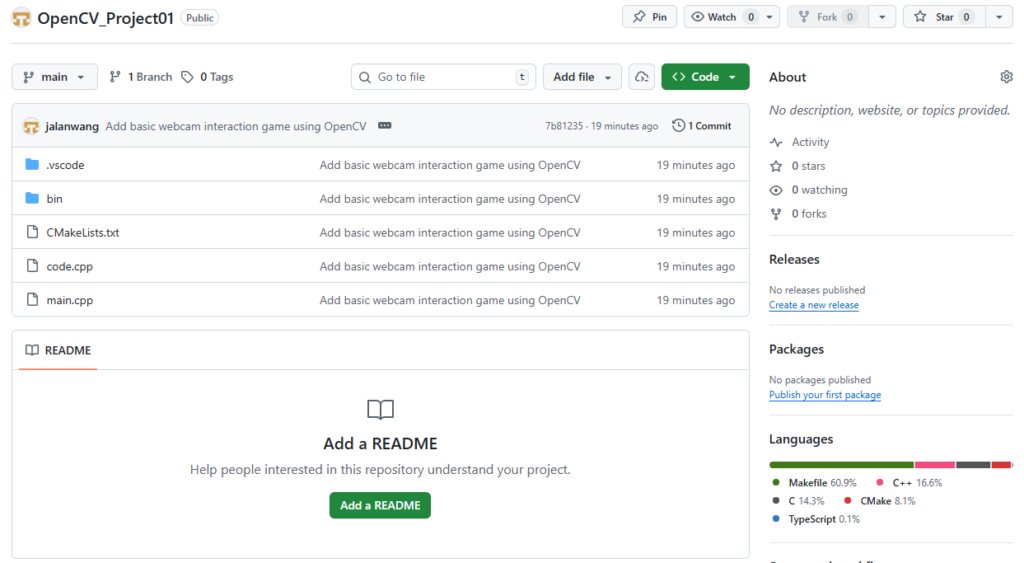Image resolution: width=1024 pixels, height=563 pixels.
Task: Click Create a new release link
Action: point(813,305)
